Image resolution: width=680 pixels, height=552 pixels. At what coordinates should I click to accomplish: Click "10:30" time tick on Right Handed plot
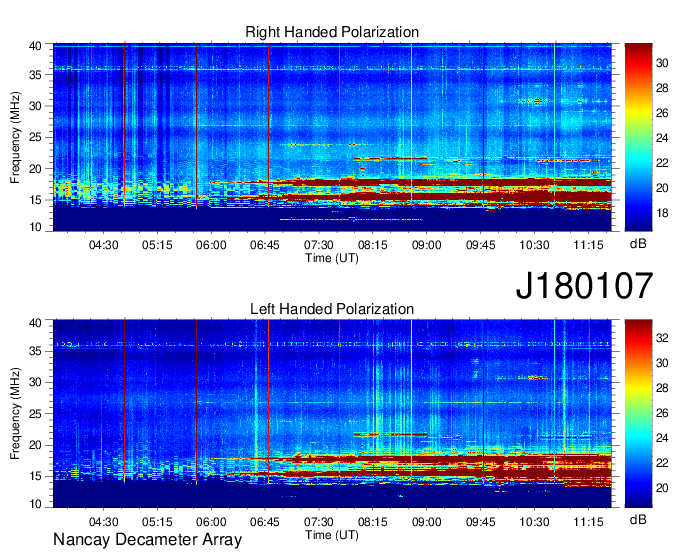[x=534, y=245]
